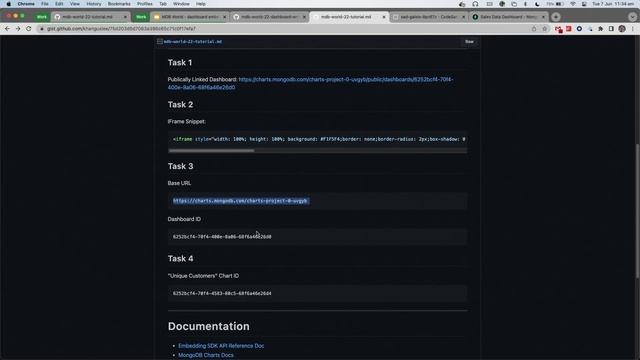
Task: Open the Profiles menu
Action: pos(144,4)
